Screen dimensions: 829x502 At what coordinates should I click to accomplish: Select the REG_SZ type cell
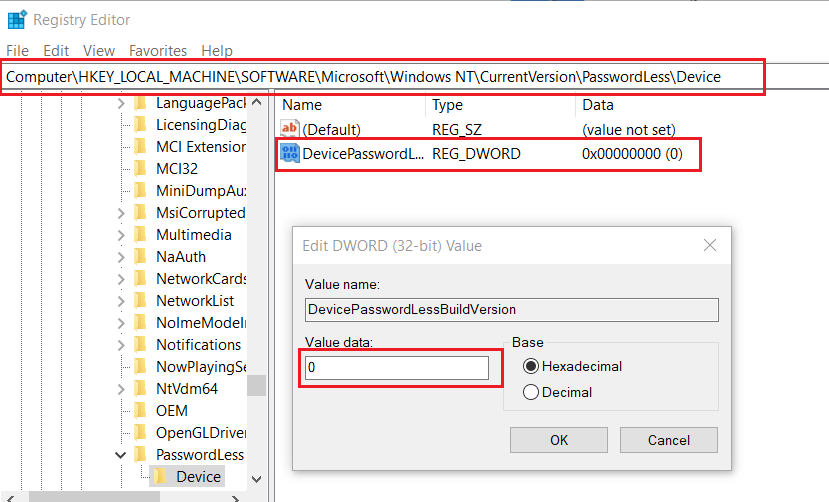pos(457,129)
